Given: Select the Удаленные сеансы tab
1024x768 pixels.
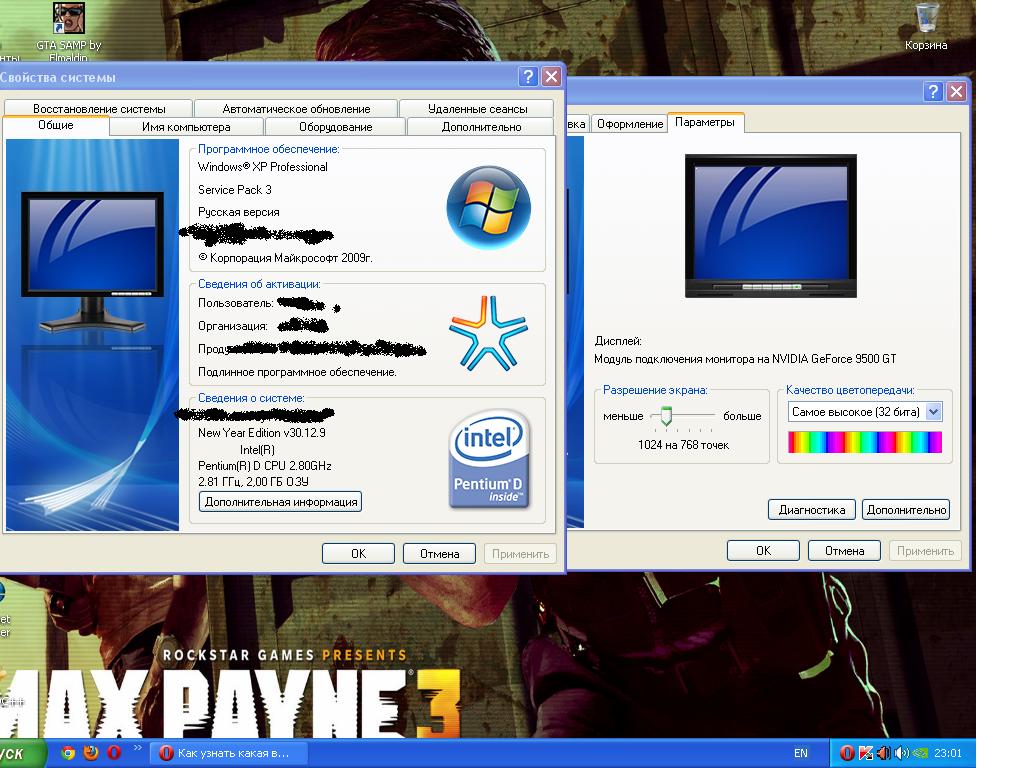Looking at the screenshot, I should [x=477, y=108].
